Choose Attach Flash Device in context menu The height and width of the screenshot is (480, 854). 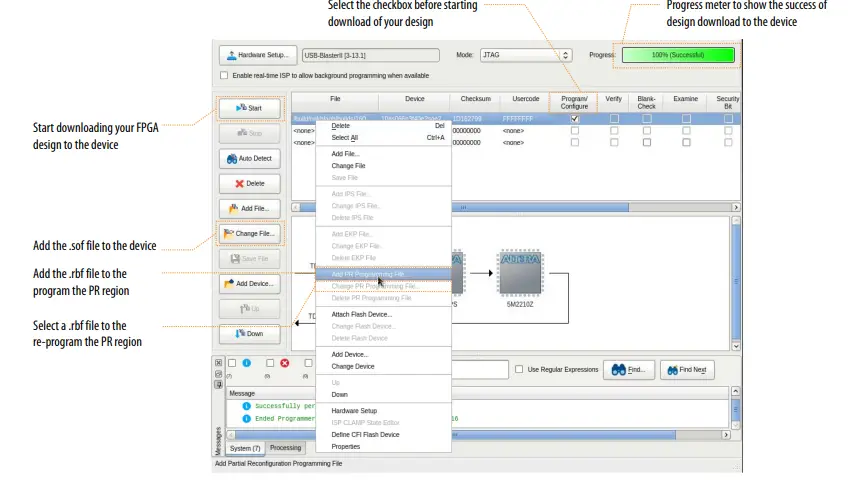click(x=361, y=314)
